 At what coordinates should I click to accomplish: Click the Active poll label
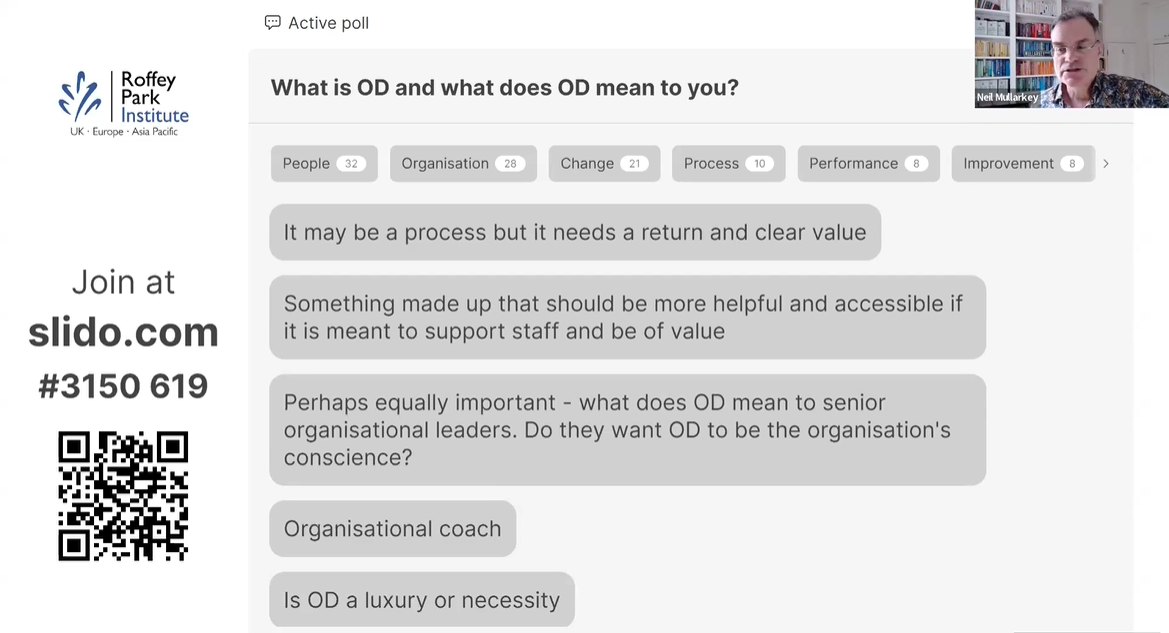(x=329, y=23)
